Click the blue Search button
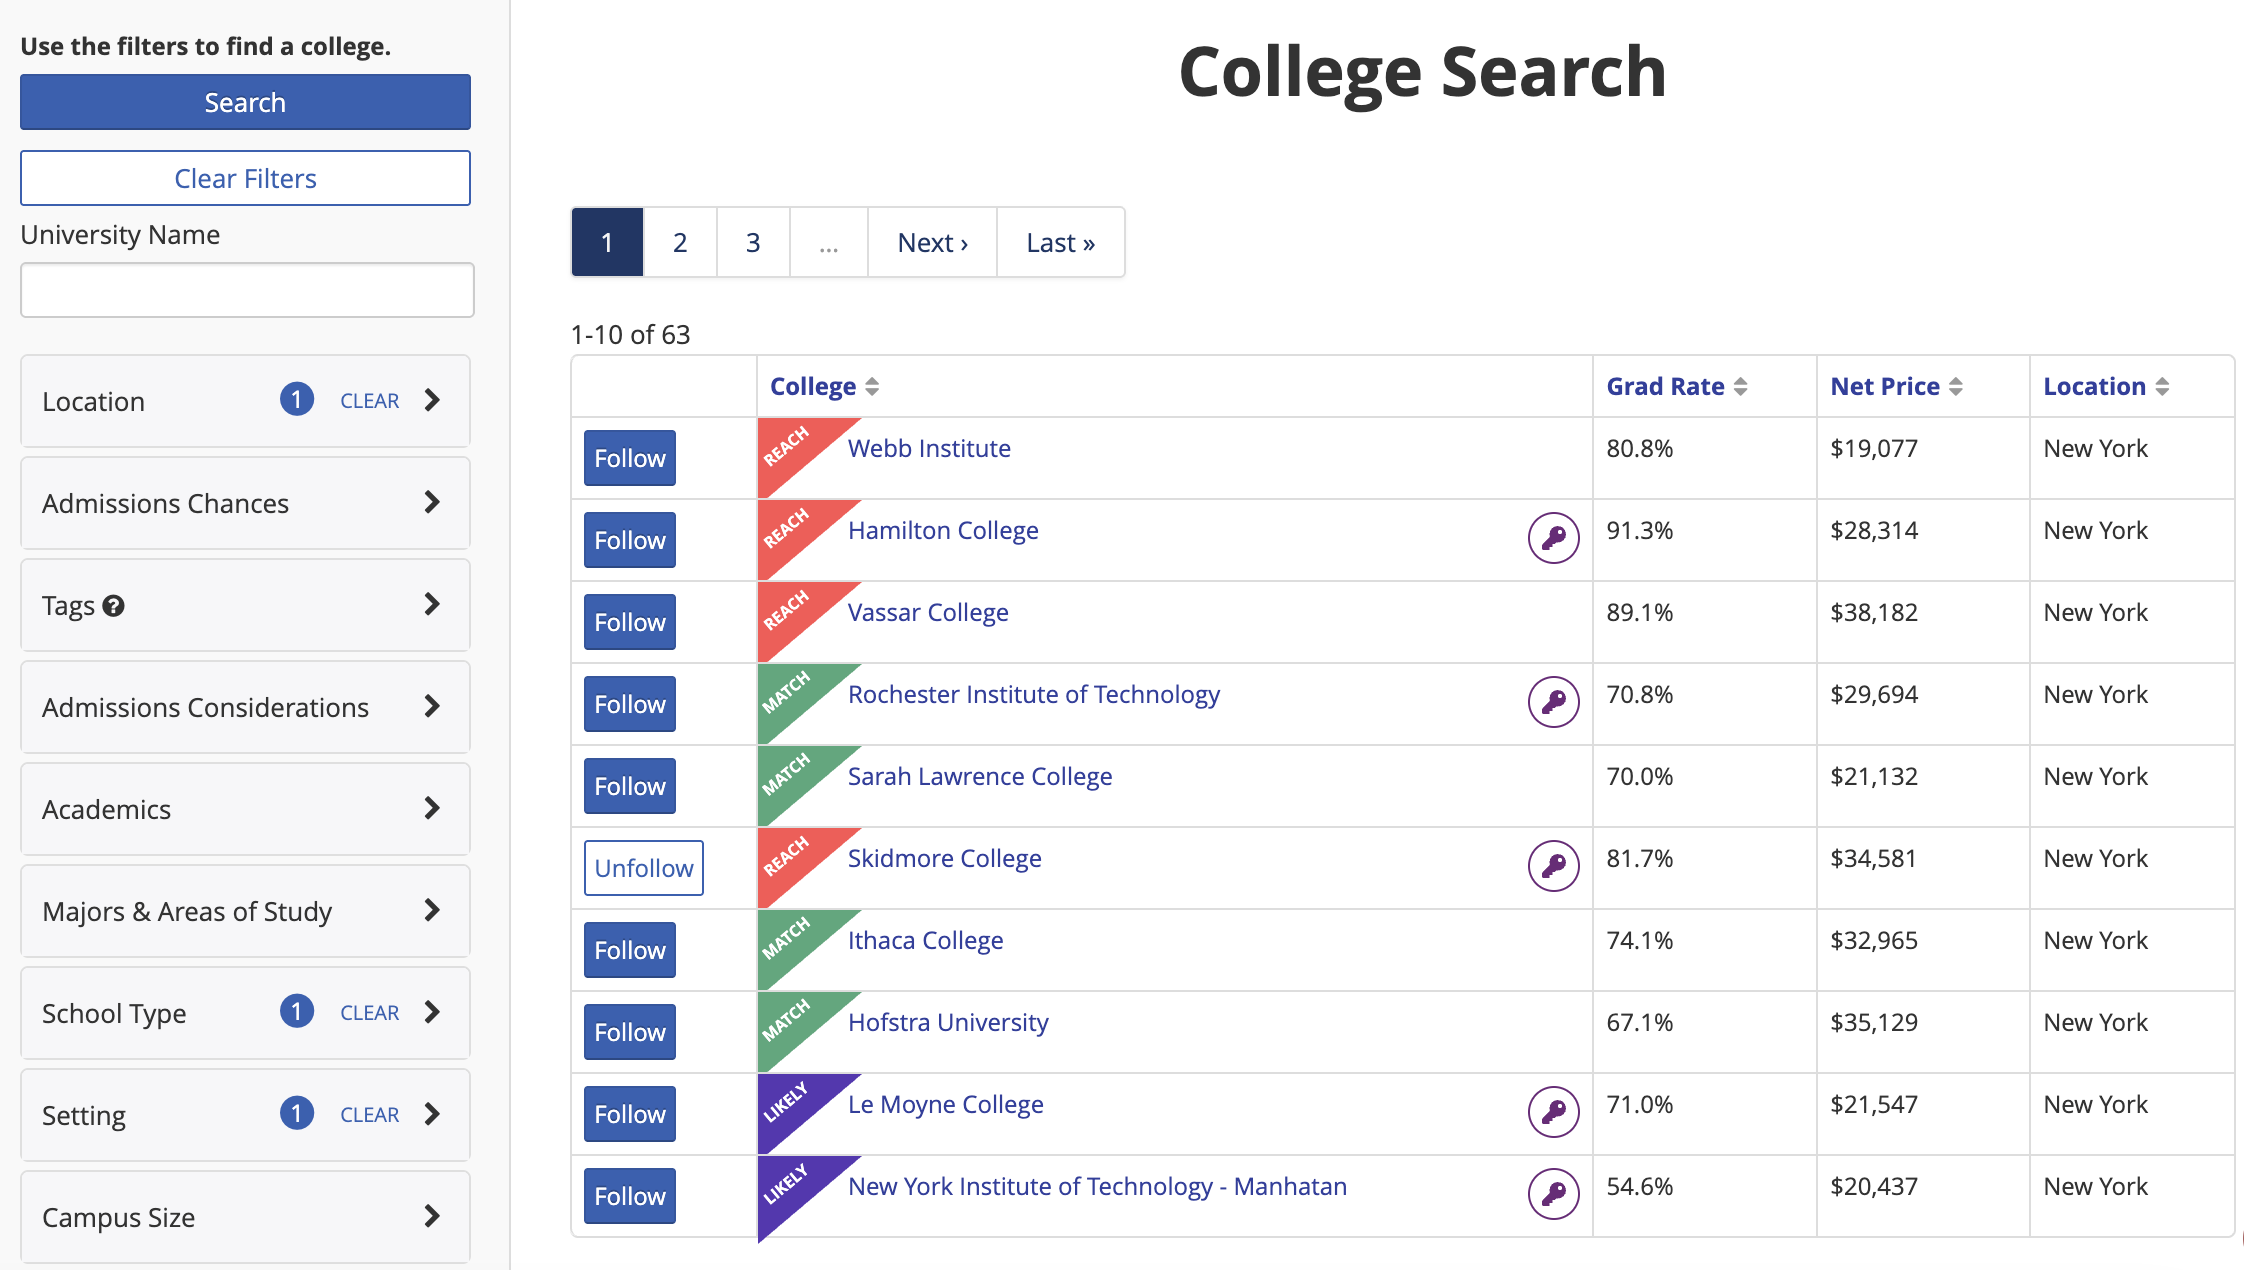 click(x=245, y=102)
